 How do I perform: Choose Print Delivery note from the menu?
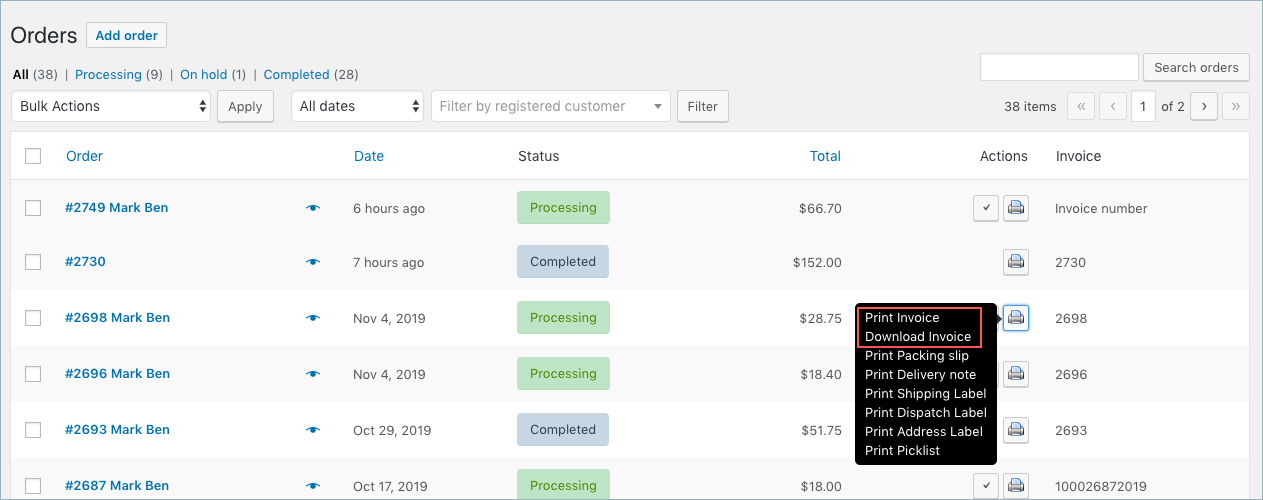pos(920,375)
